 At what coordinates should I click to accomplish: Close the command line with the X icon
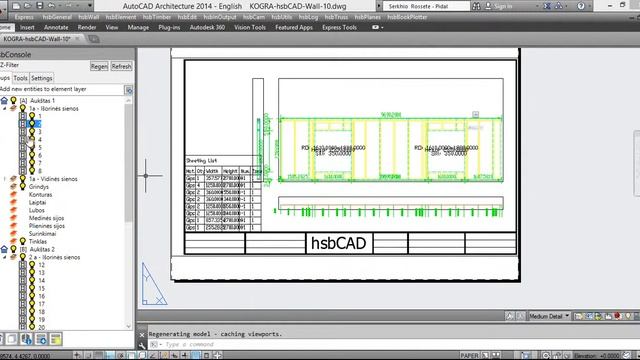142,335
